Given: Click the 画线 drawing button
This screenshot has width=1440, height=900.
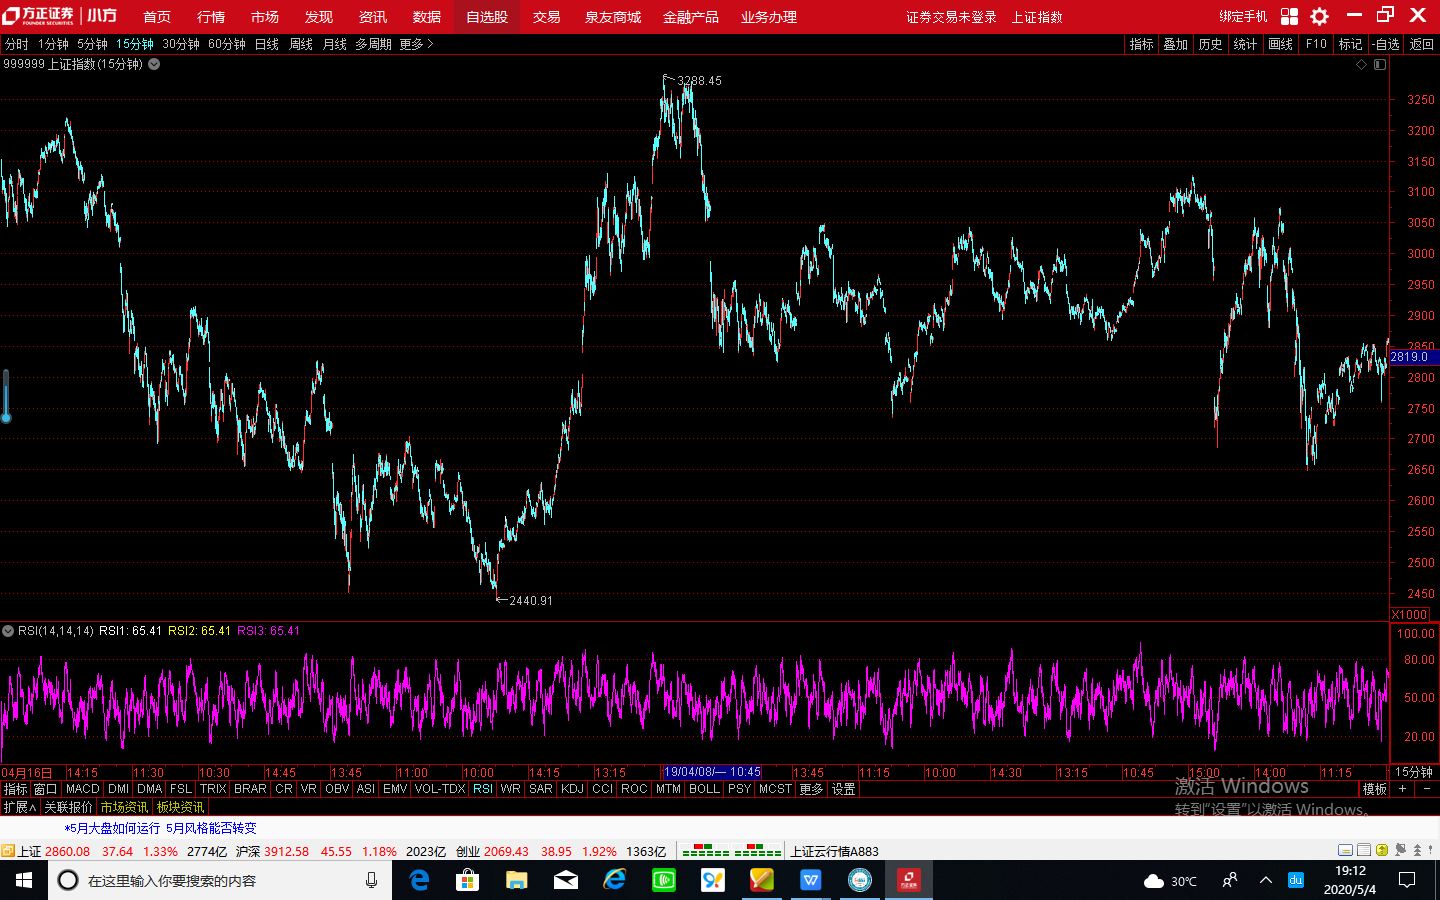Looking at the screenshot, I should [1281, 44].
